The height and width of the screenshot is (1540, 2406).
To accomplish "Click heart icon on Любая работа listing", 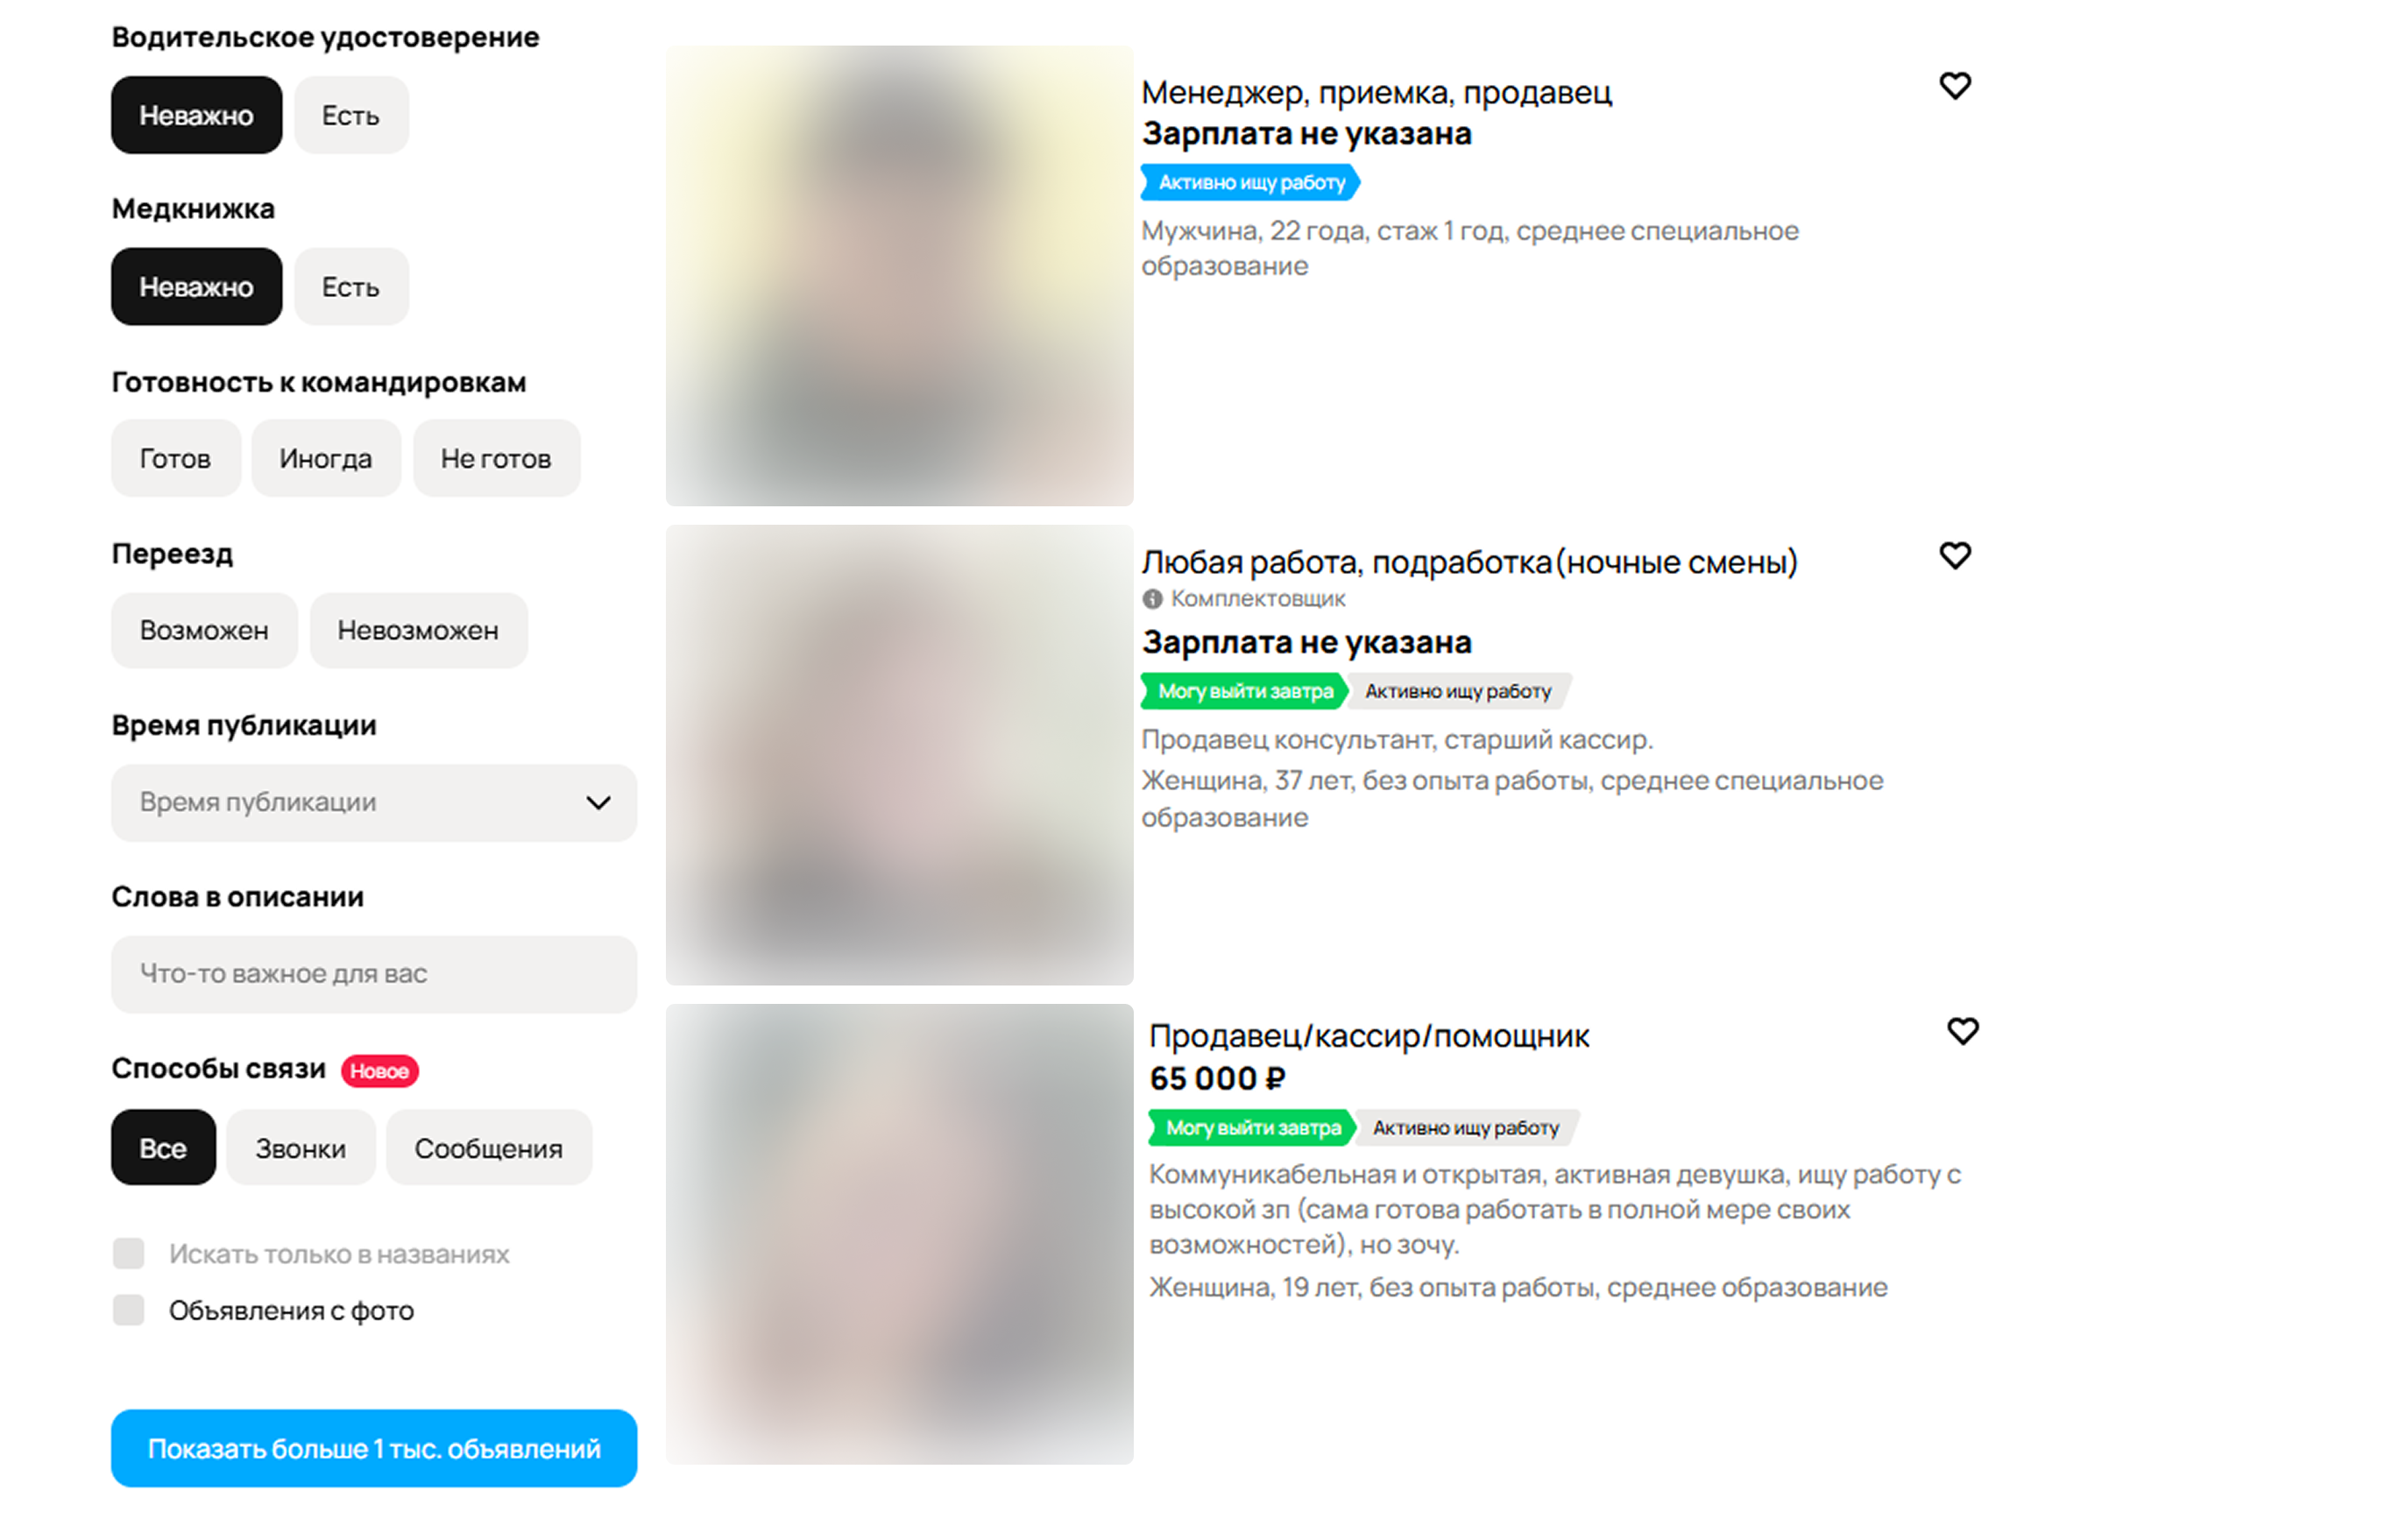I will coord(1955,555).
